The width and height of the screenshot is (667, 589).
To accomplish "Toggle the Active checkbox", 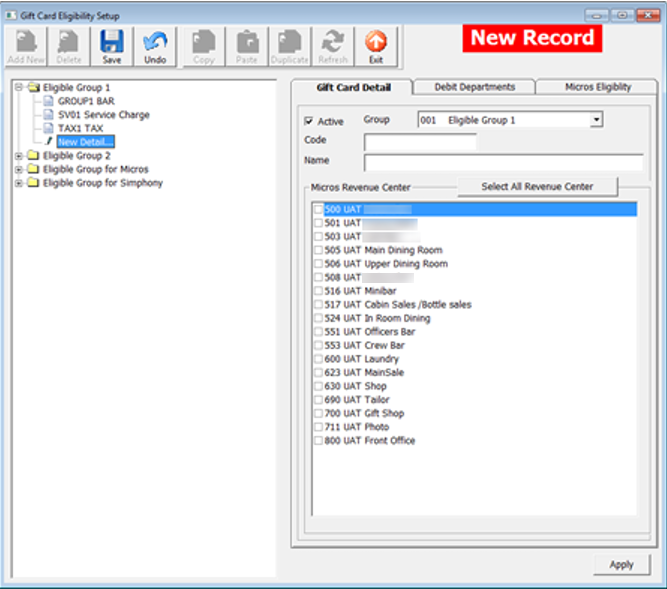I will [x=309, y=122].
